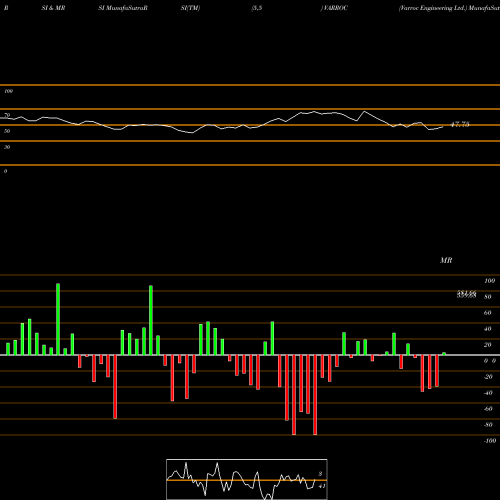Click the 'MR' panel title label
Viewport: 500px width, 500px height.
446,260
